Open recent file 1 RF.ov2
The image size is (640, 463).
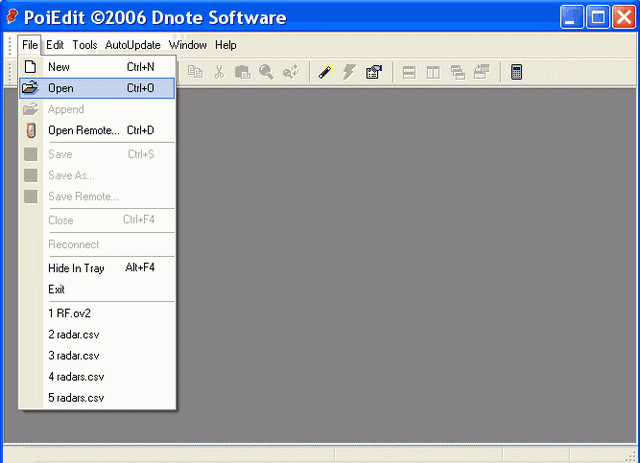pyautogui.click(x=71, y=313)
